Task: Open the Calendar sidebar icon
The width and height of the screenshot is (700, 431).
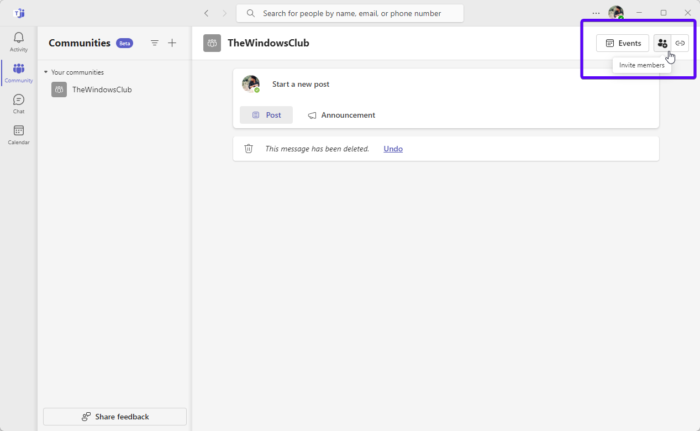Action: click(x=18, y=132)
